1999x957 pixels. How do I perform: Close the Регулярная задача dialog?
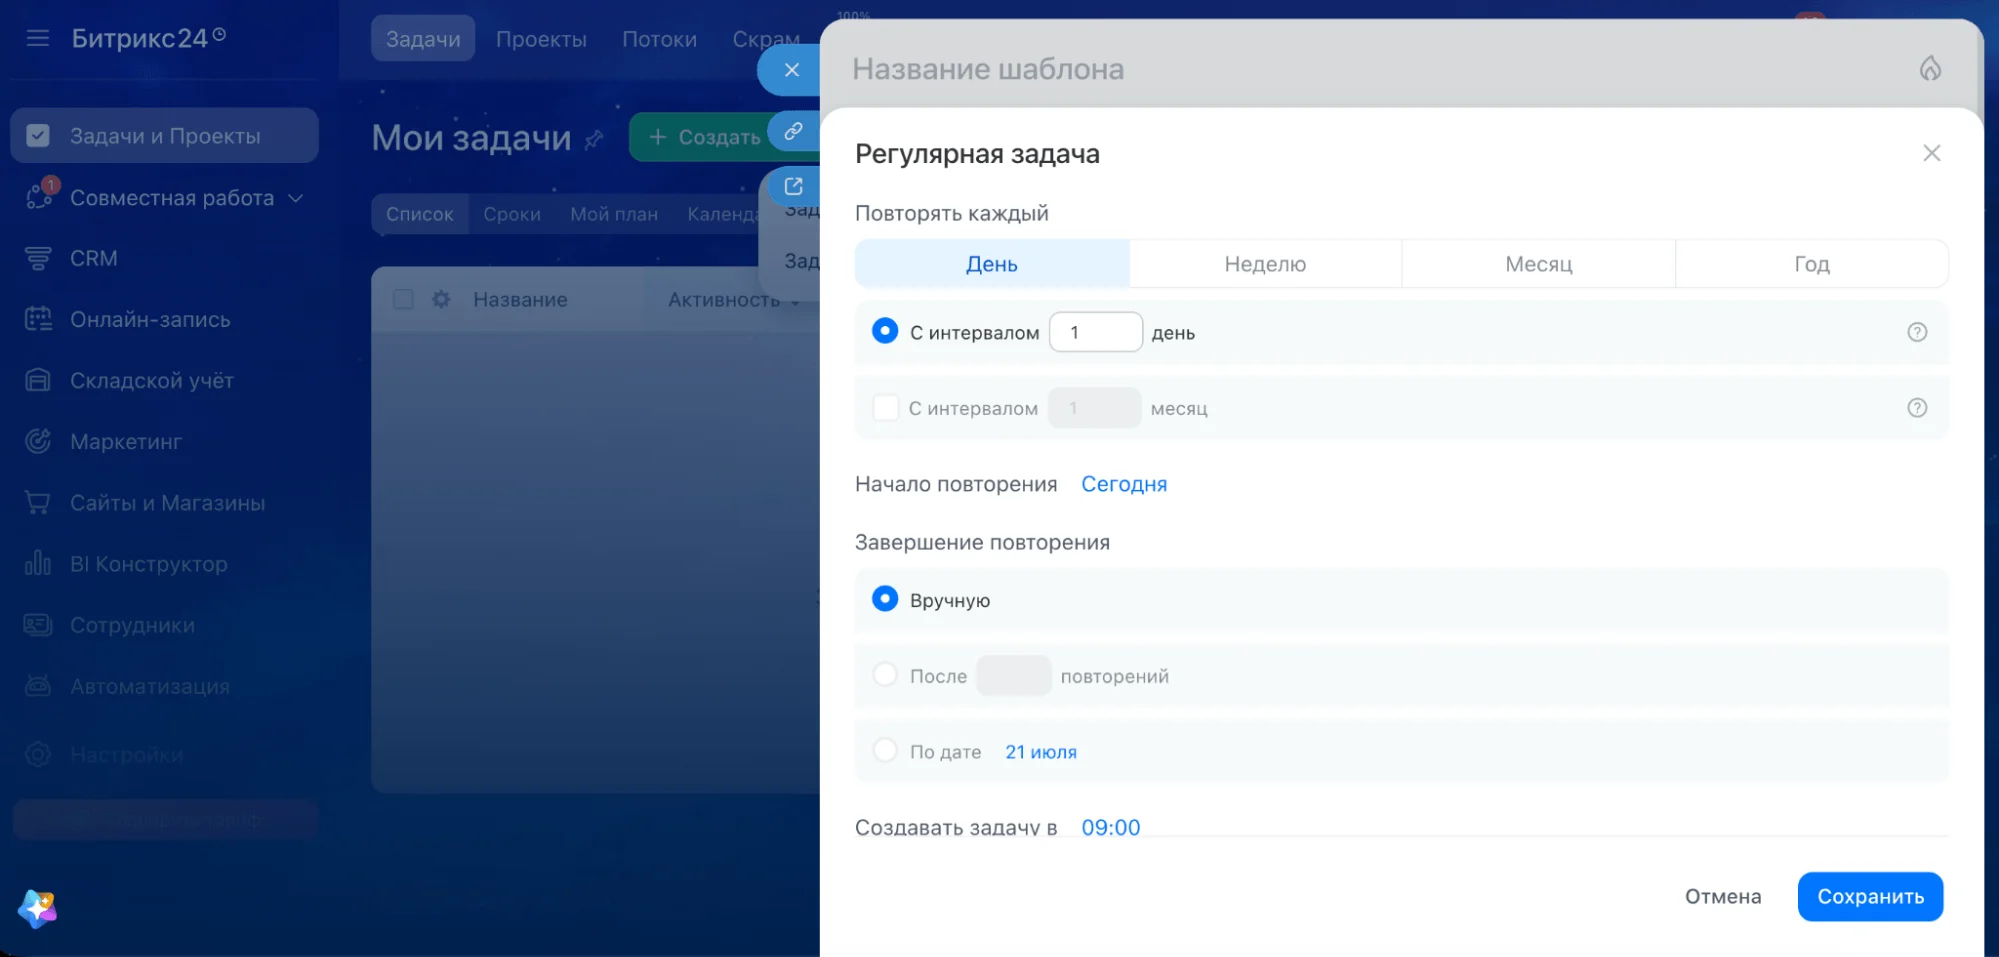[x=1931, y=153]
